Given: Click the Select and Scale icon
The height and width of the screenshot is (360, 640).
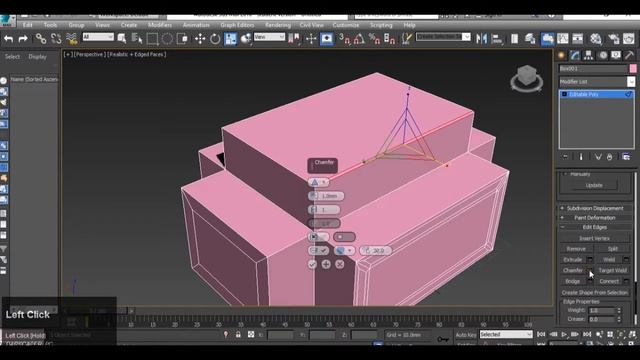Looking at the screenshot, I should click(x=231, y=39).
